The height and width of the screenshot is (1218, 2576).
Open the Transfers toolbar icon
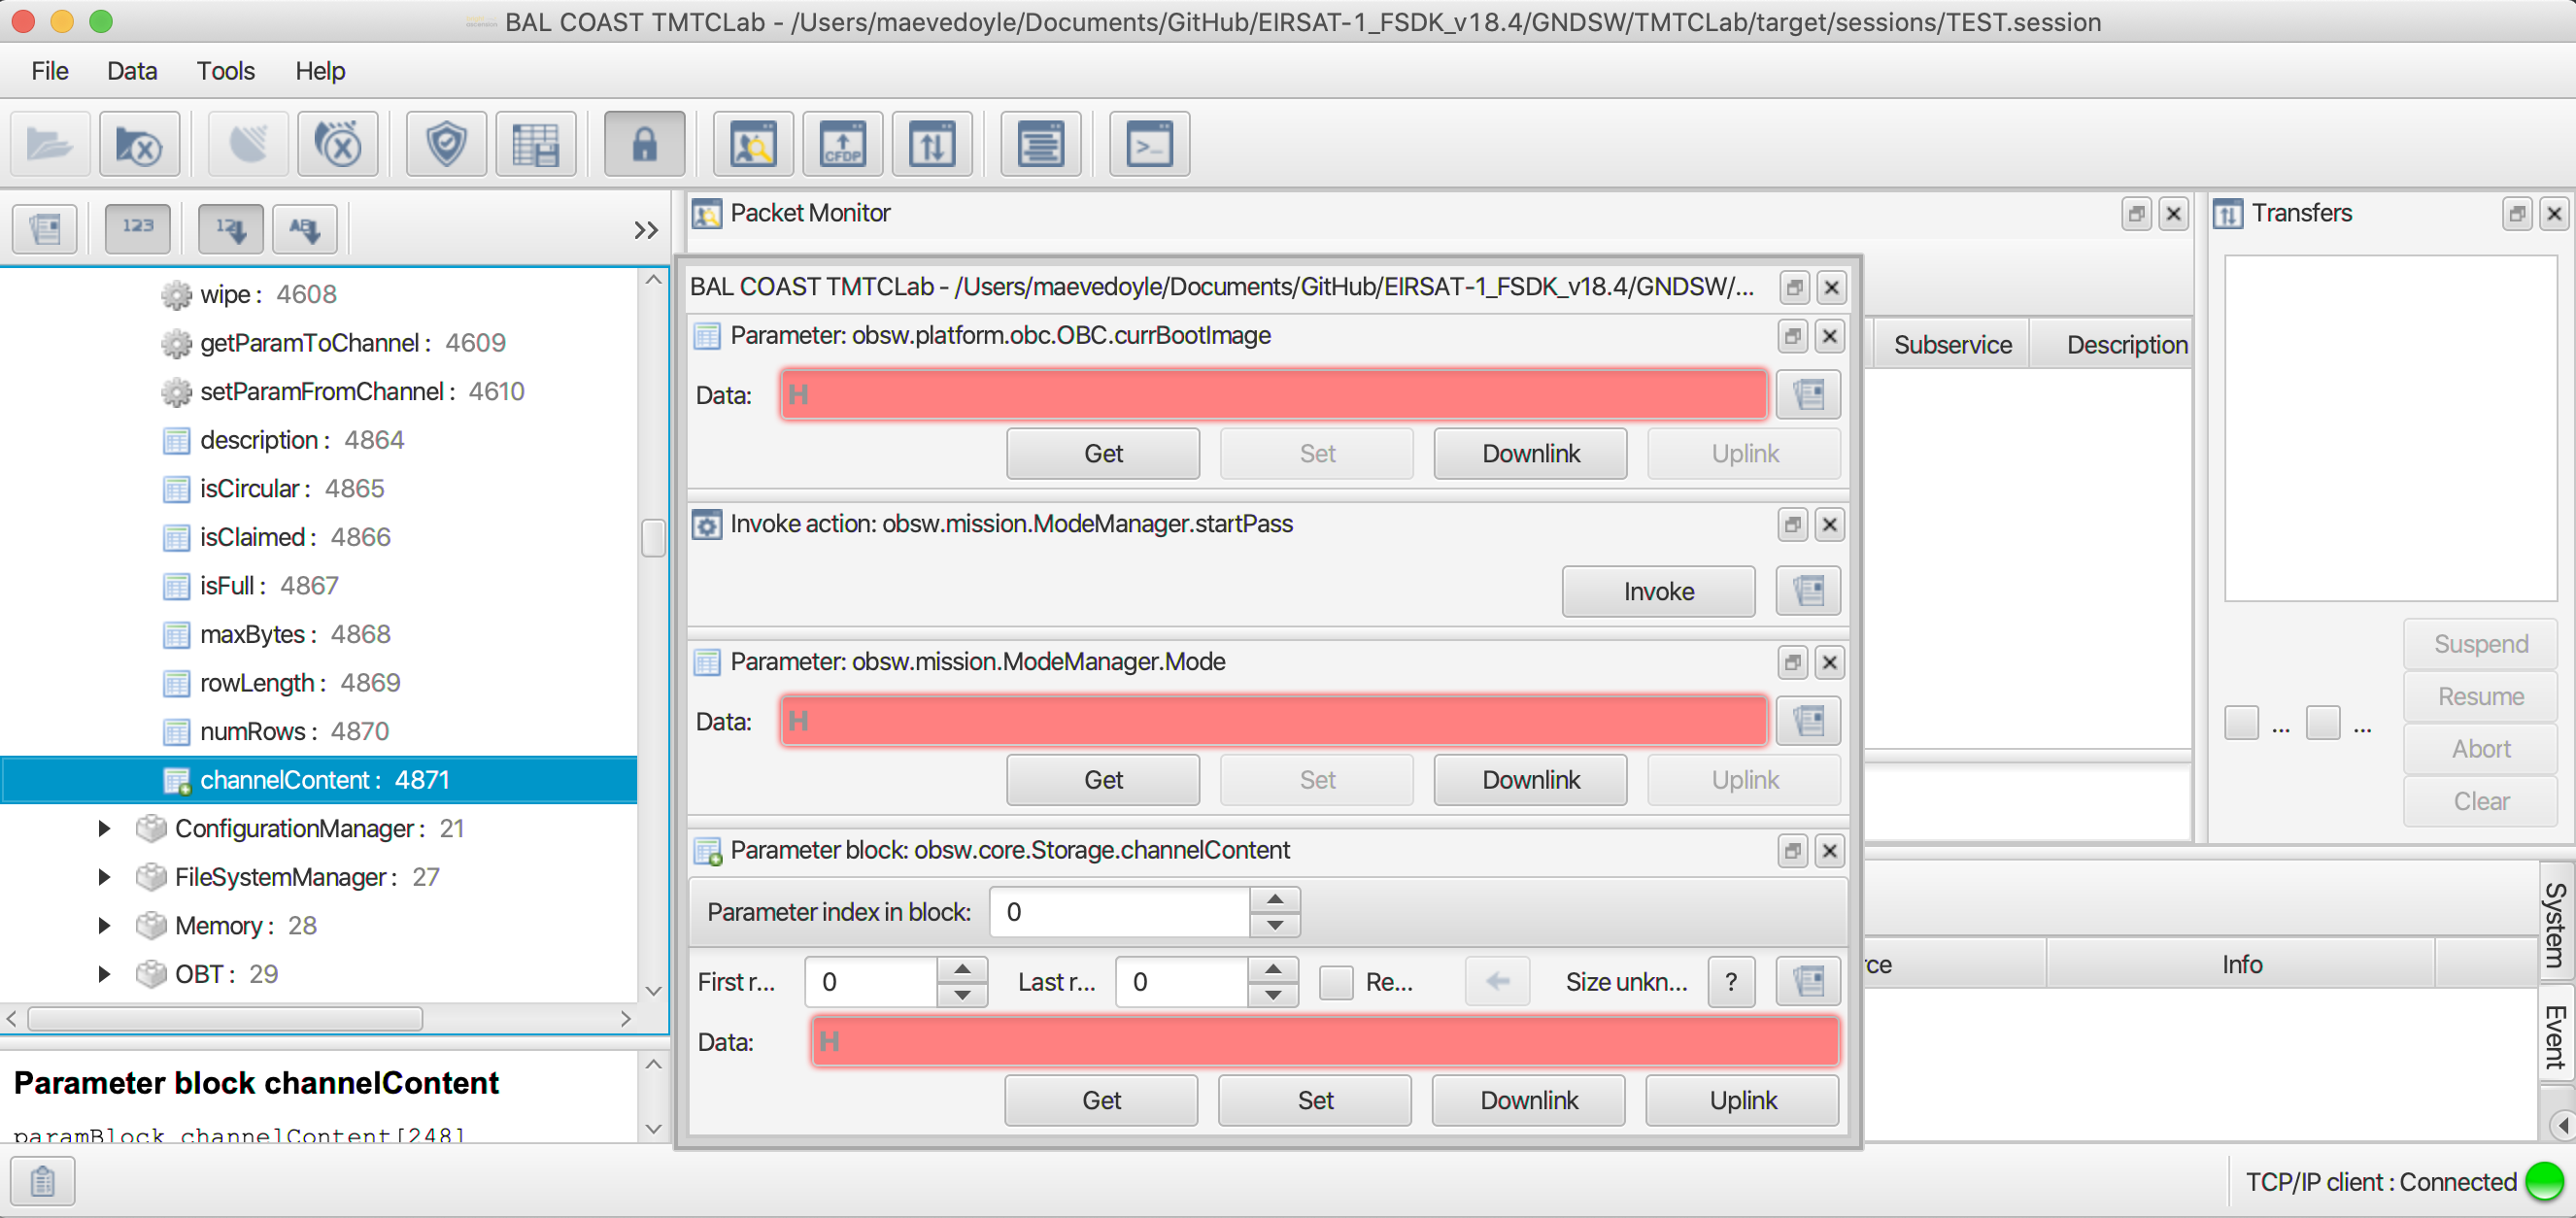coord(932,144)
